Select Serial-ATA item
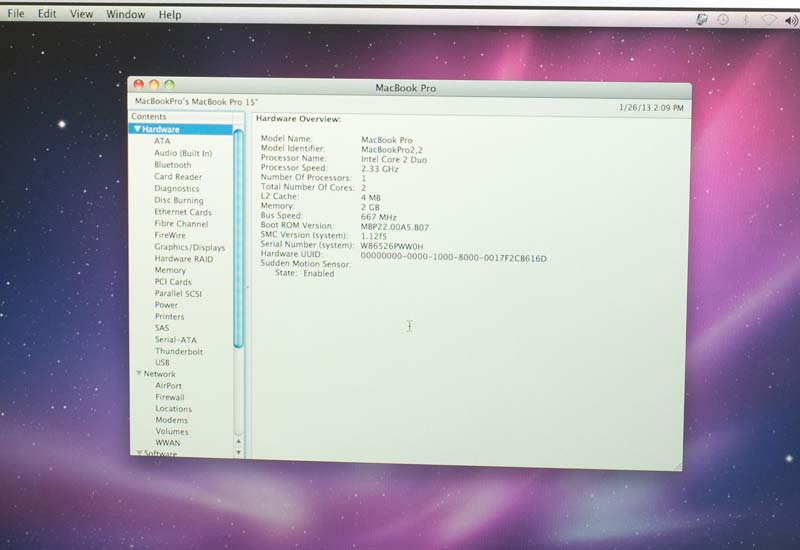The image size is (800, 550). [x=176, y=340]
